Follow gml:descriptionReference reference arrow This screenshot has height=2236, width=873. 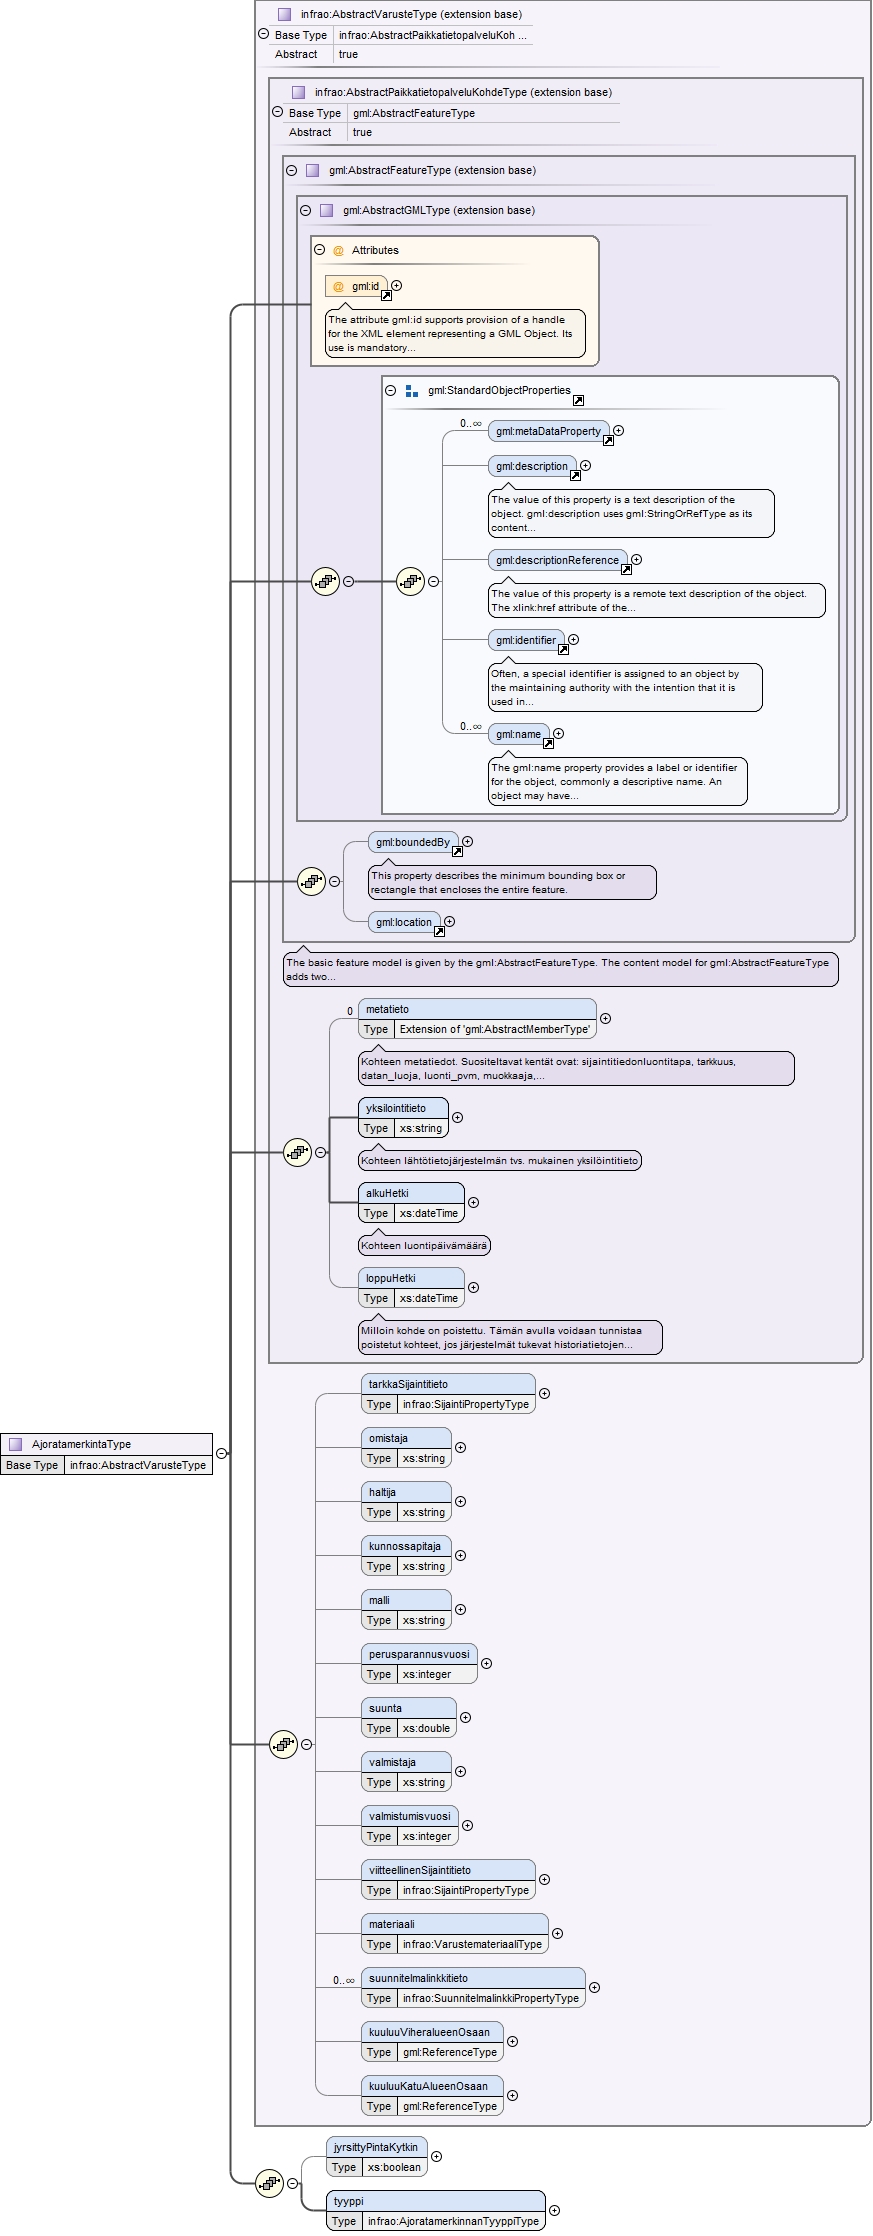[x=626, y=569]
